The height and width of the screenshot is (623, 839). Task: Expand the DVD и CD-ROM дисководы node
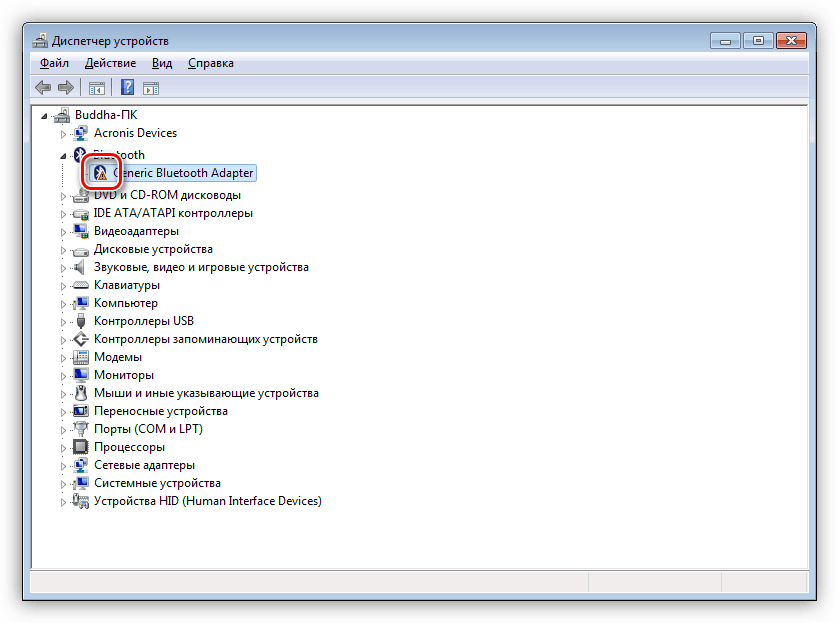(x=63, y=196)
